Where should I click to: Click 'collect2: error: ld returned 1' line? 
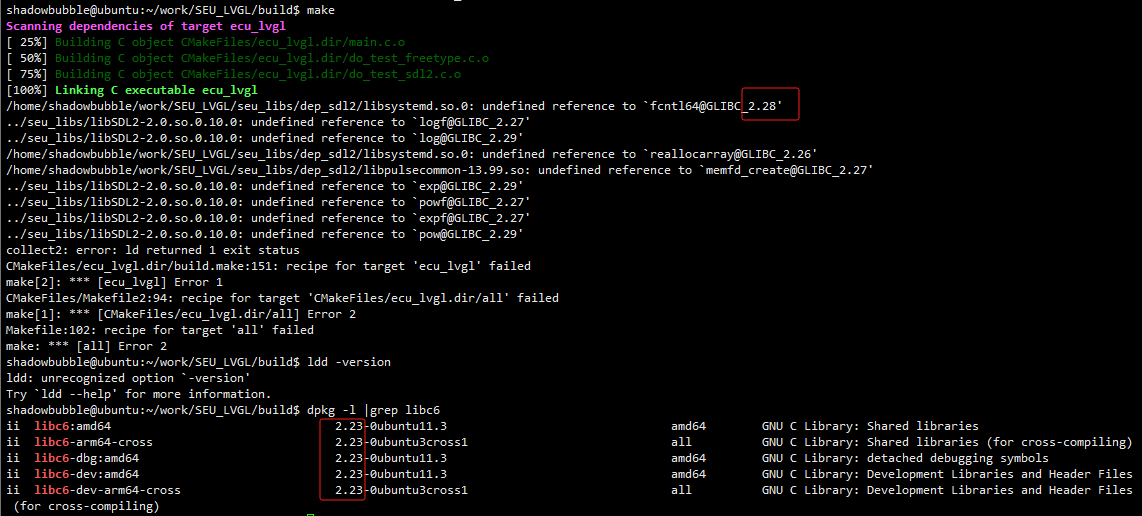pyautogui.click(x=152, y=250)
